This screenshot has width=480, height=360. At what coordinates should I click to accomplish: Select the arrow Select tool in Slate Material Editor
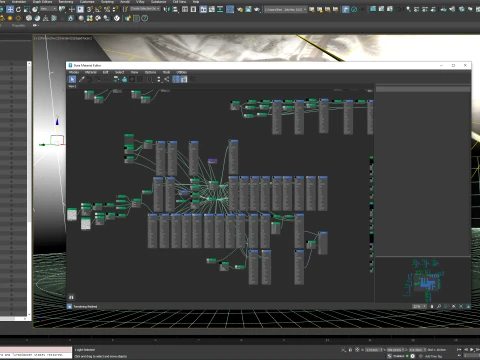(x=72, y=79)
